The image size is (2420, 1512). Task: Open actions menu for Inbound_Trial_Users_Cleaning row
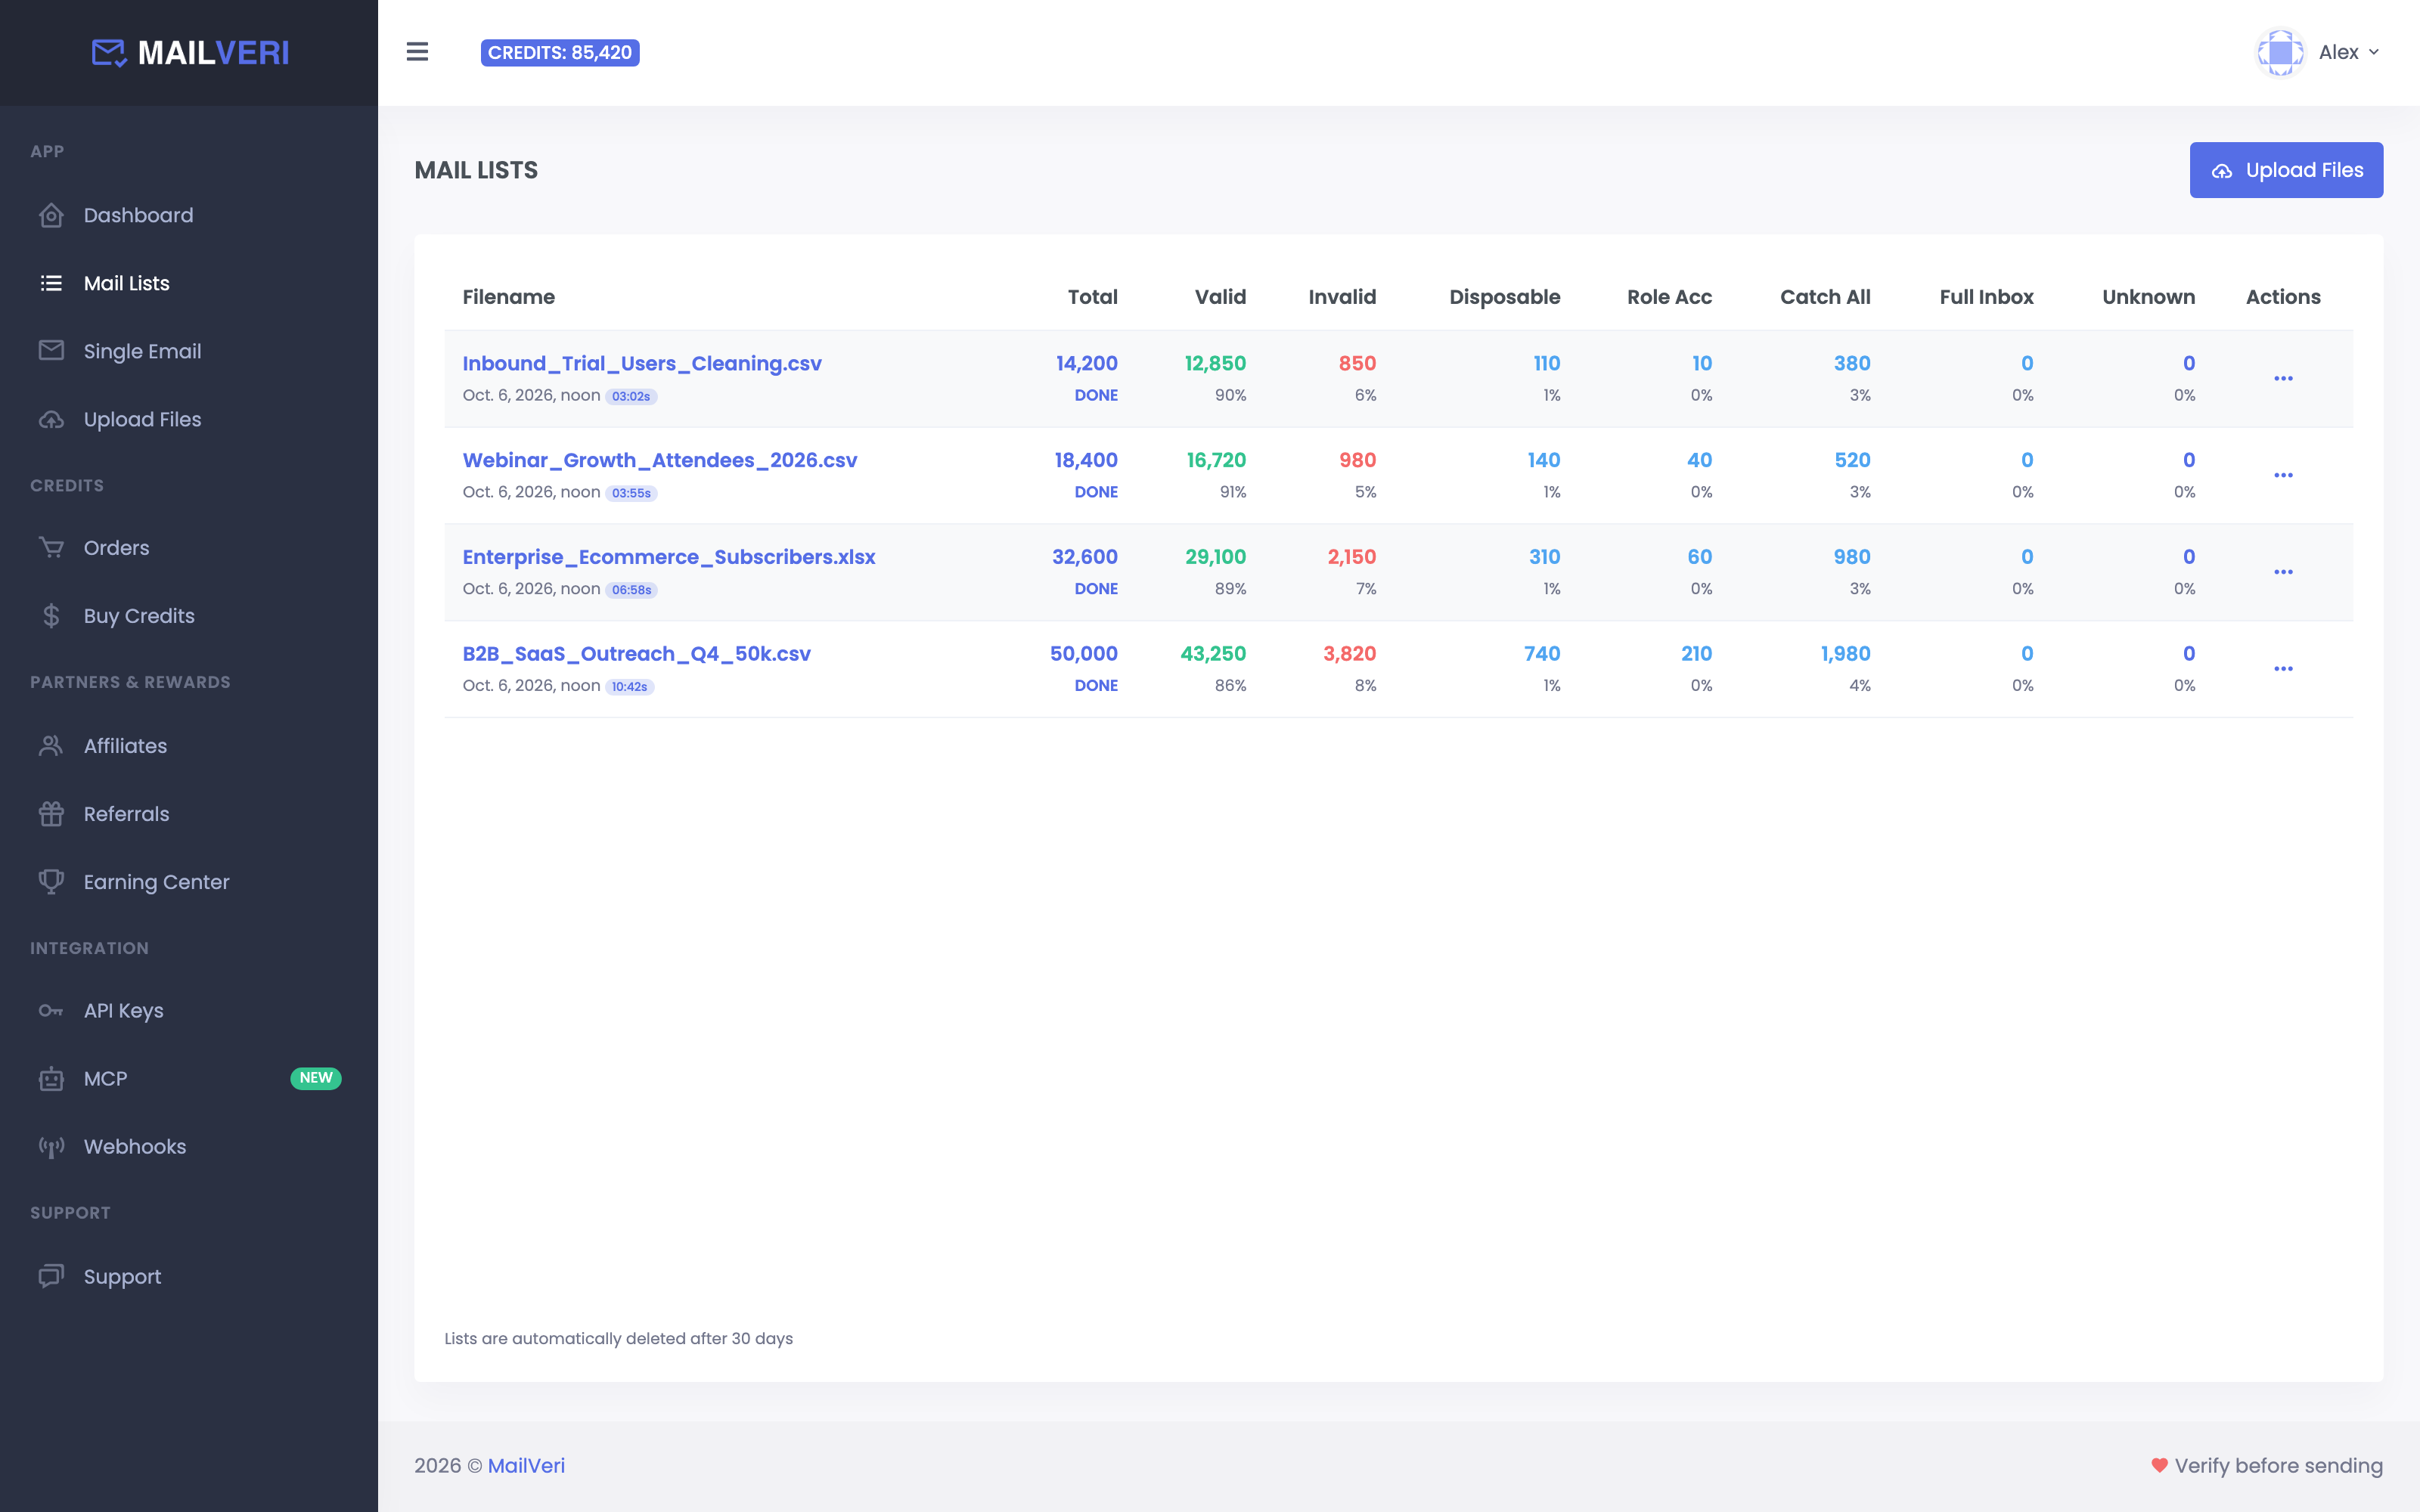pos(2283,379)
